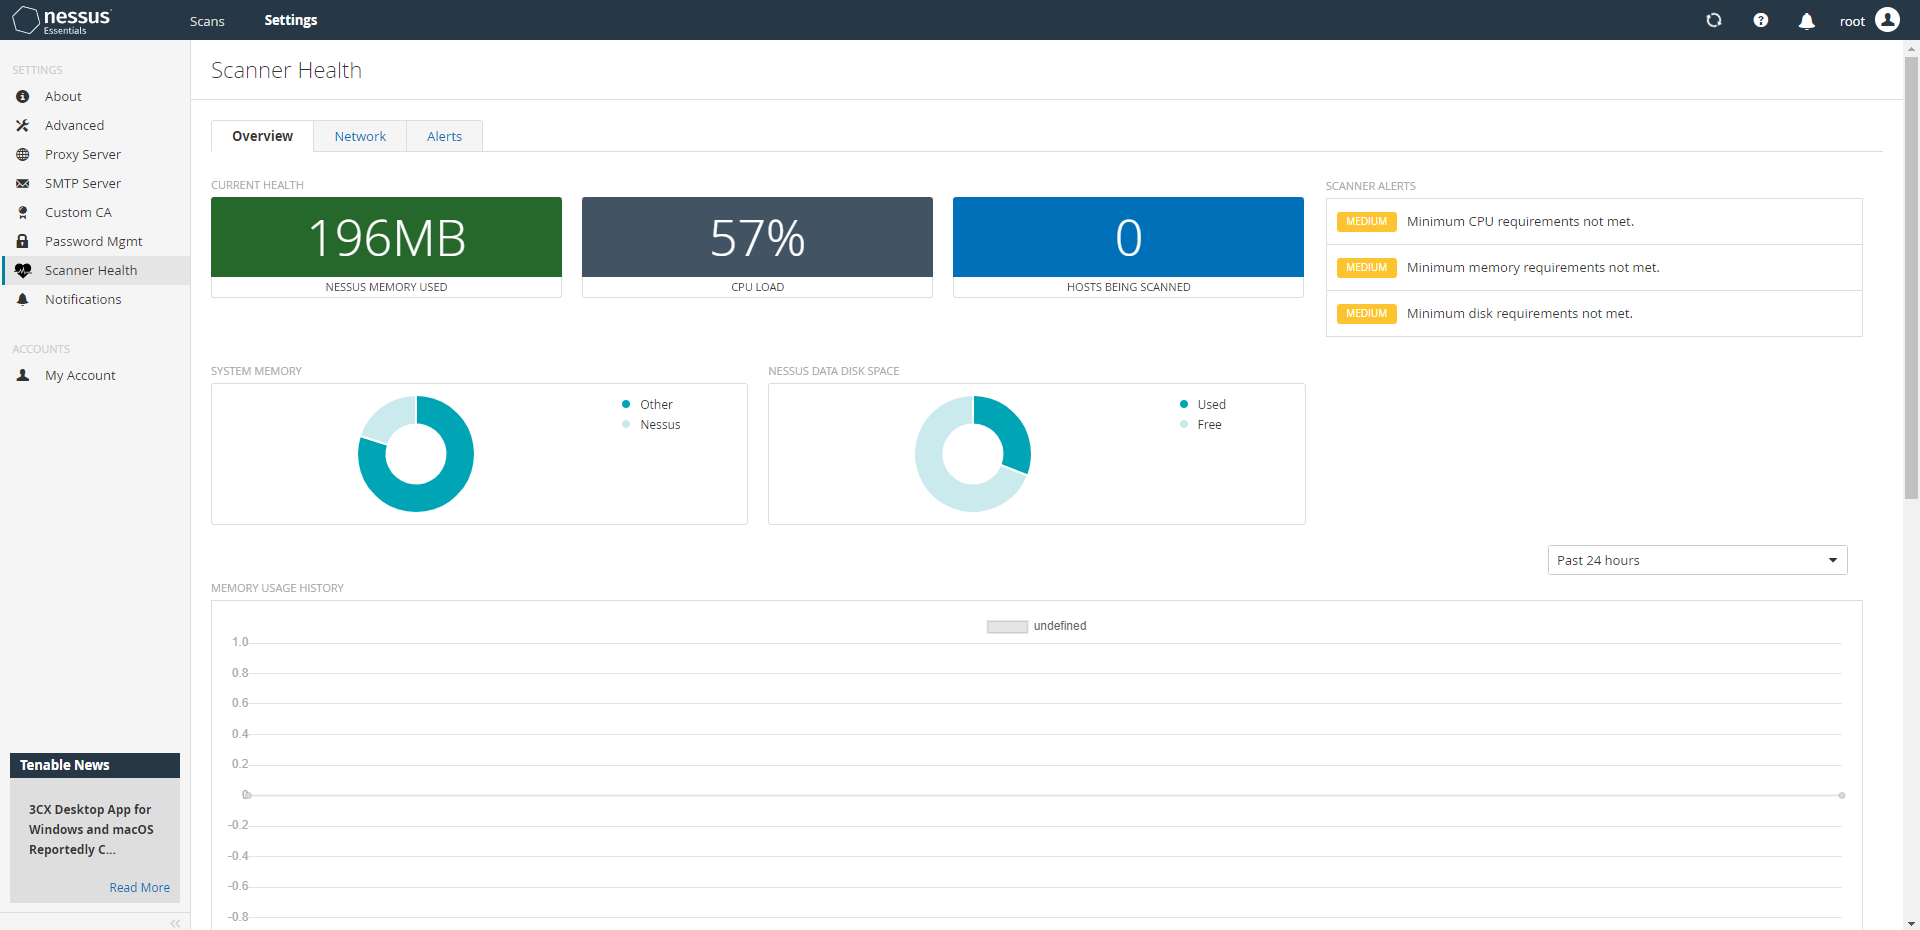Click the Scanner Health heart icon
The height and width of the screenshot is (930, 1920).
pyautogui.click(x=22, y=270)
